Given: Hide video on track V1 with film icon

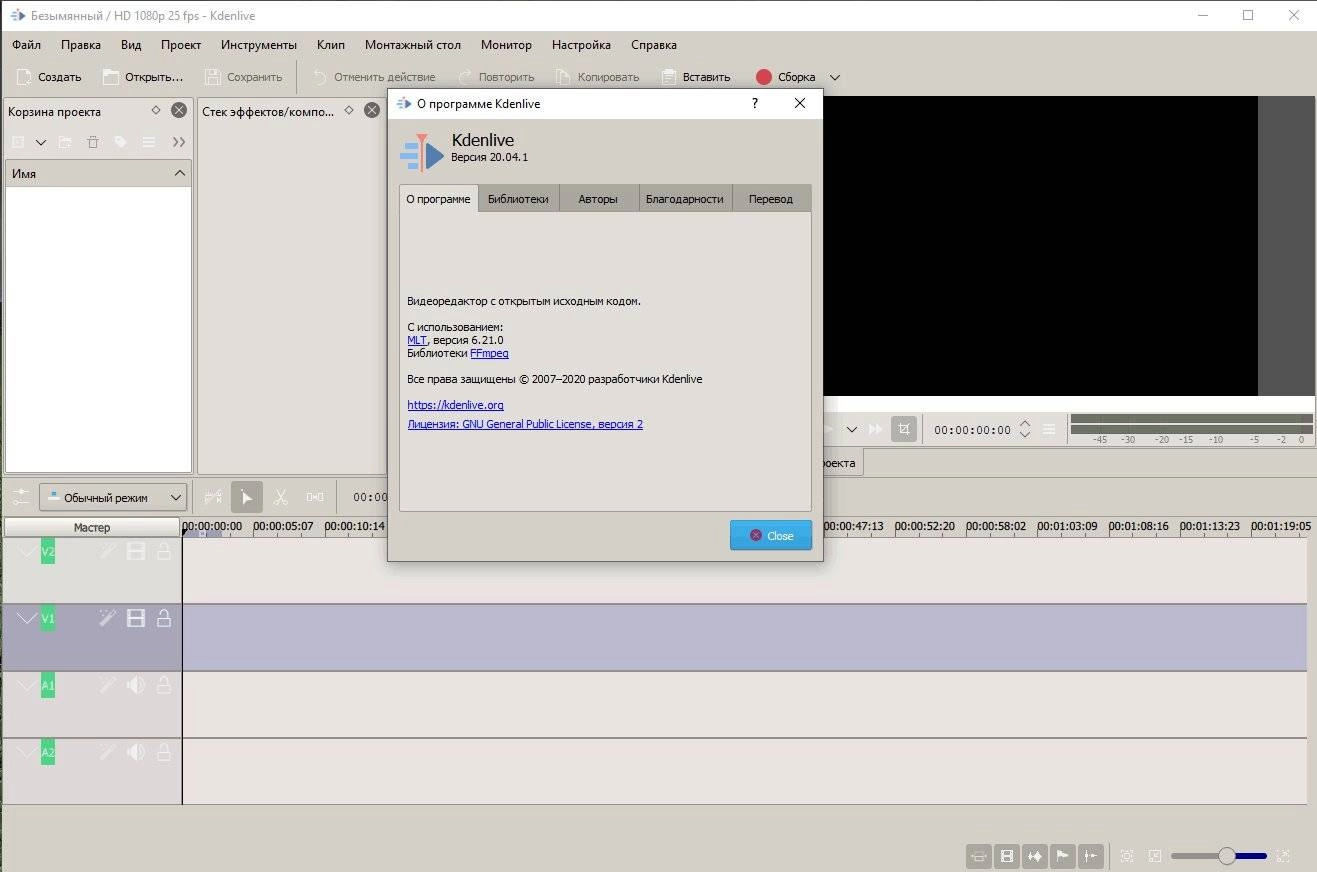Looking at the screenshot, I should point(136,619).
